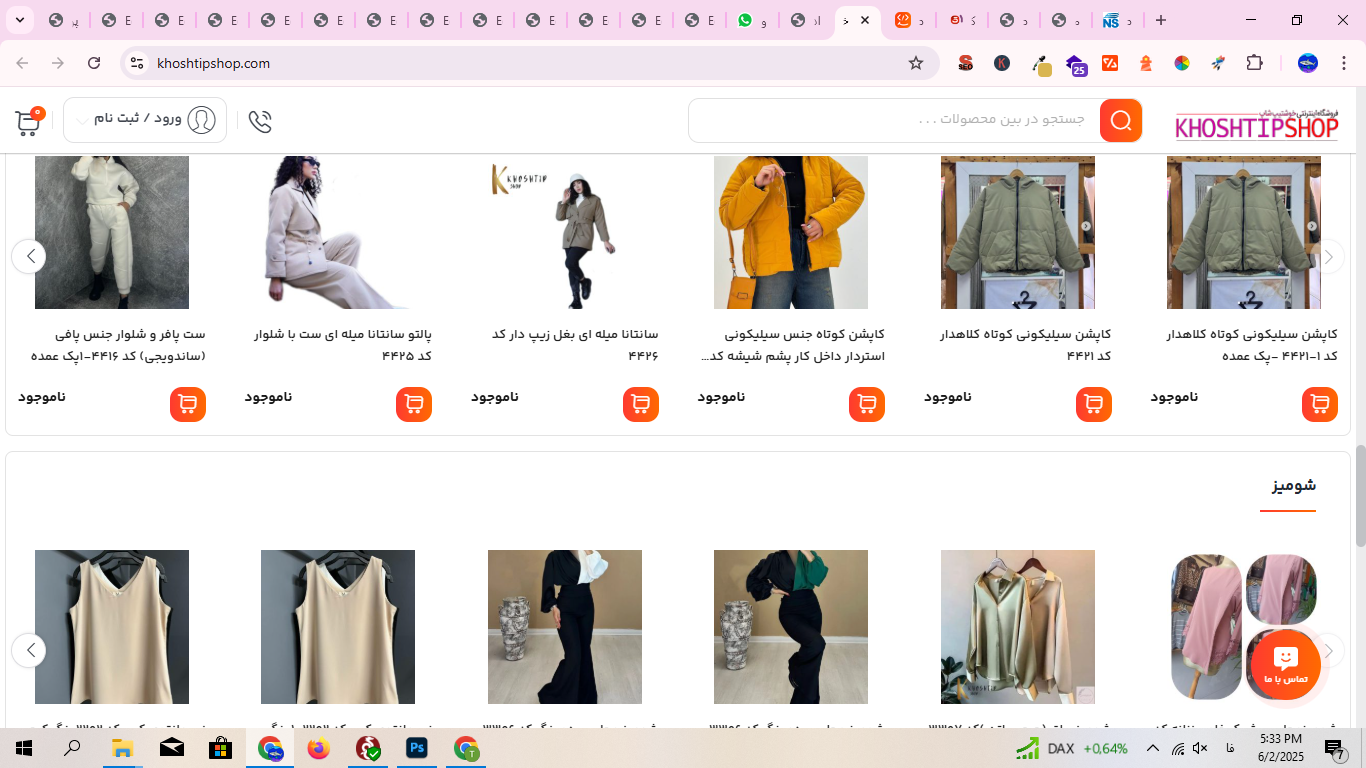Open پالتو سانتانا میله ای title link

click(x=343, y=345)
